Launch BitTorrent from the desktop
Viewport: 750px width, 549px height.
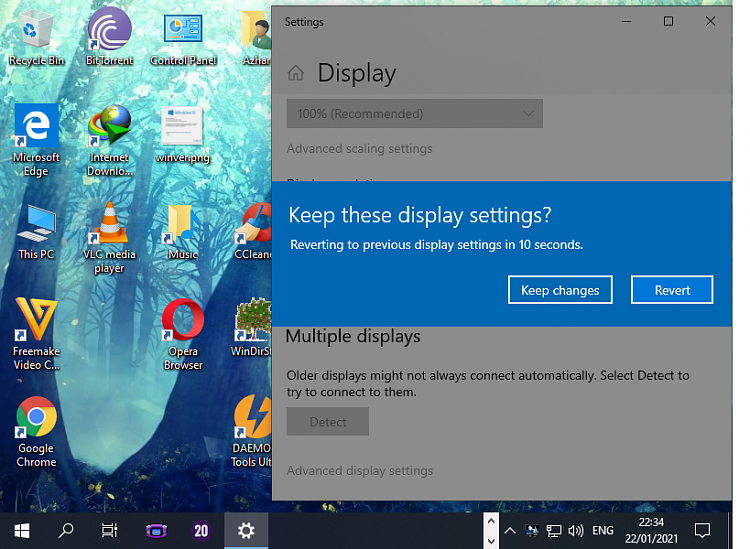pos(110,37)
